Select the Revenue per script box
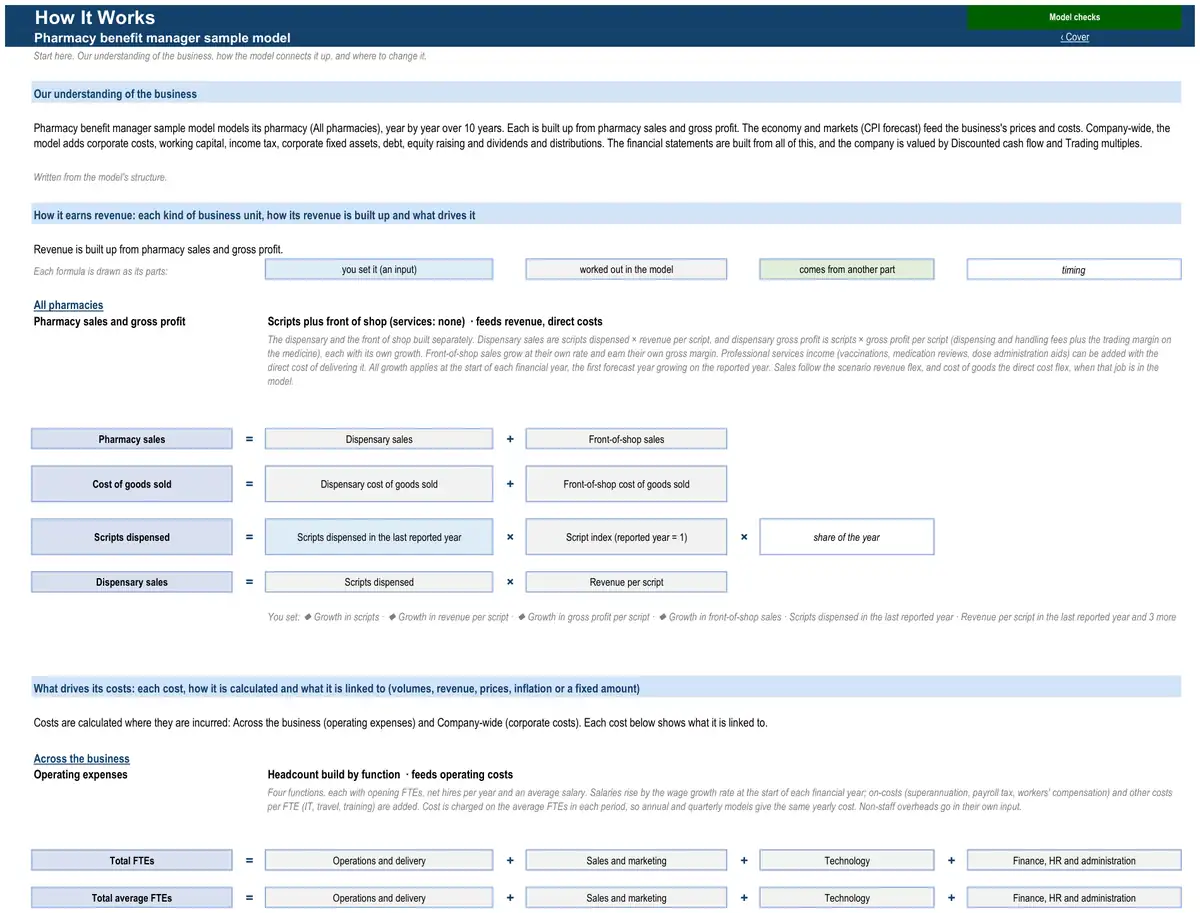The height and width of the screenshot is (913, 1200). coord(626,582)
